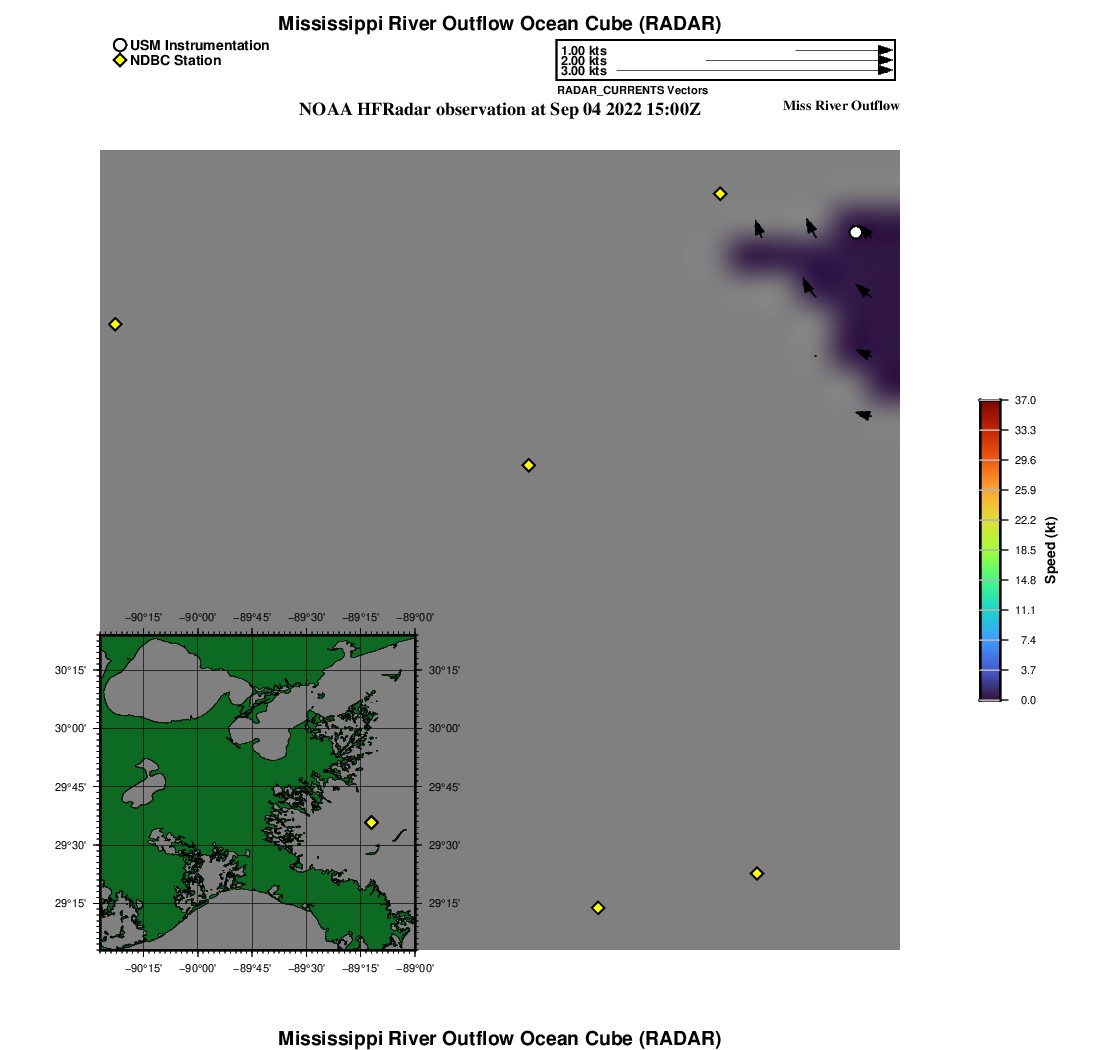Click the 2.00 kts vector legend label
Screen dimensions: 1100x1050
583,61
